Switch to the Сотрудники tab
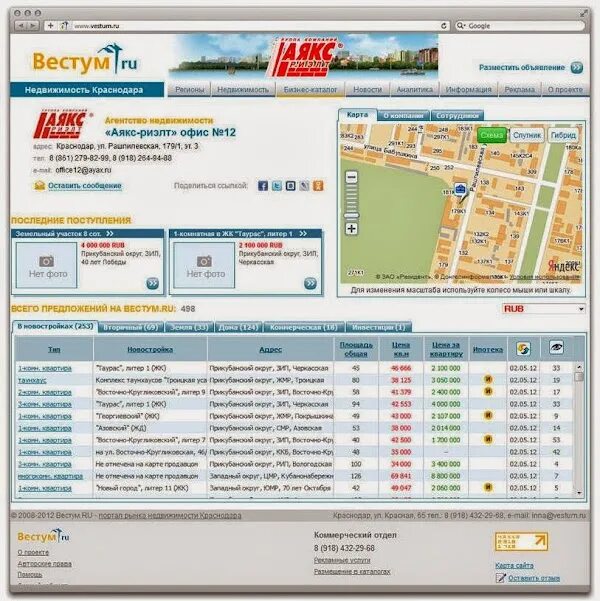600x601 pixels. pyautogui.click(x=457, y=115)
